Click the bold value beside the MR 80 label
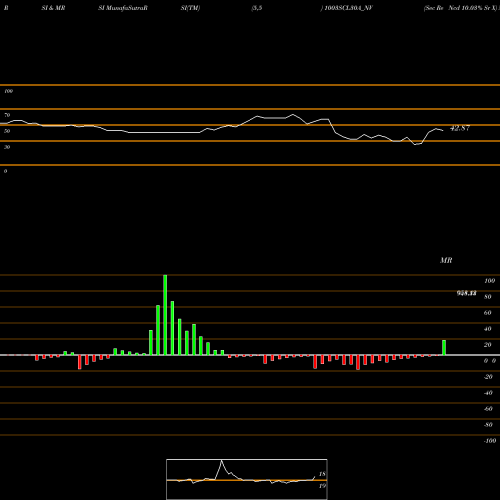Image resolution: width=500 pixels, height=500 pixels. 467,293
